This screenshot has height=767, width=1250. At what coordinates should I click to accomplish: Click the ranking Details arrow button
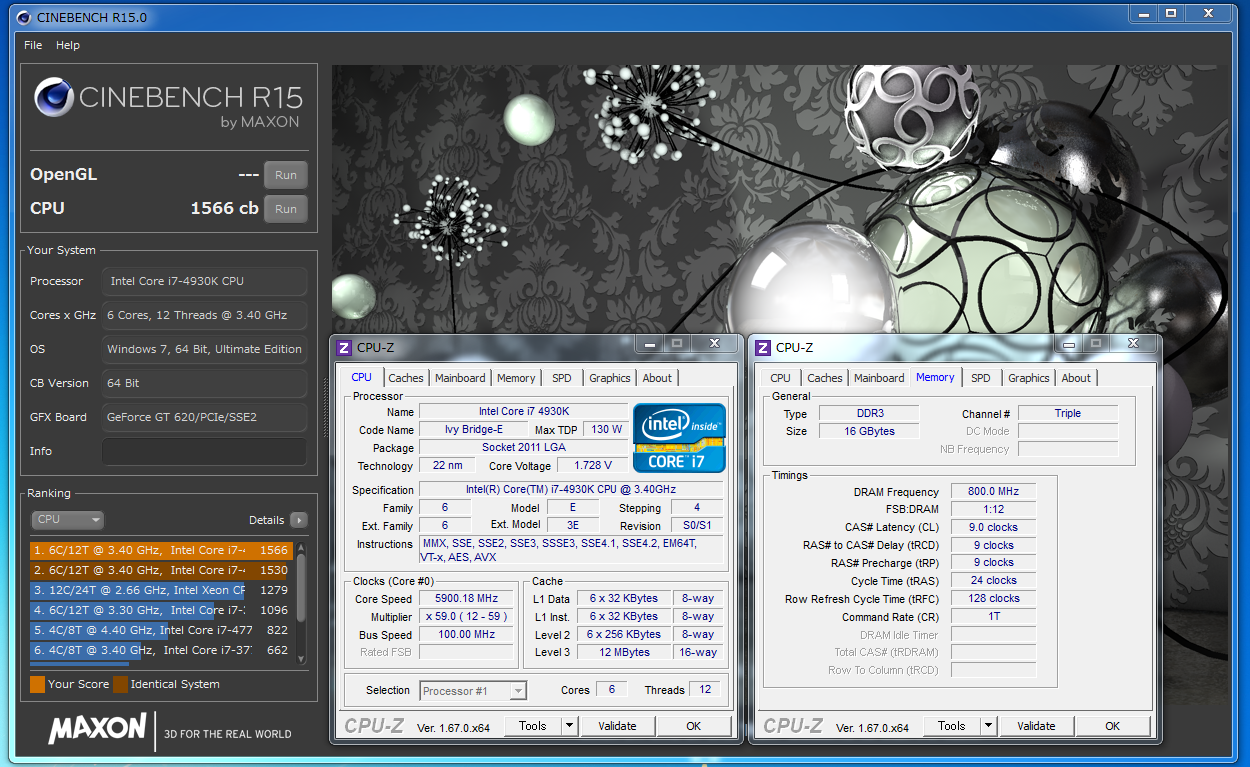pos(298,520)
